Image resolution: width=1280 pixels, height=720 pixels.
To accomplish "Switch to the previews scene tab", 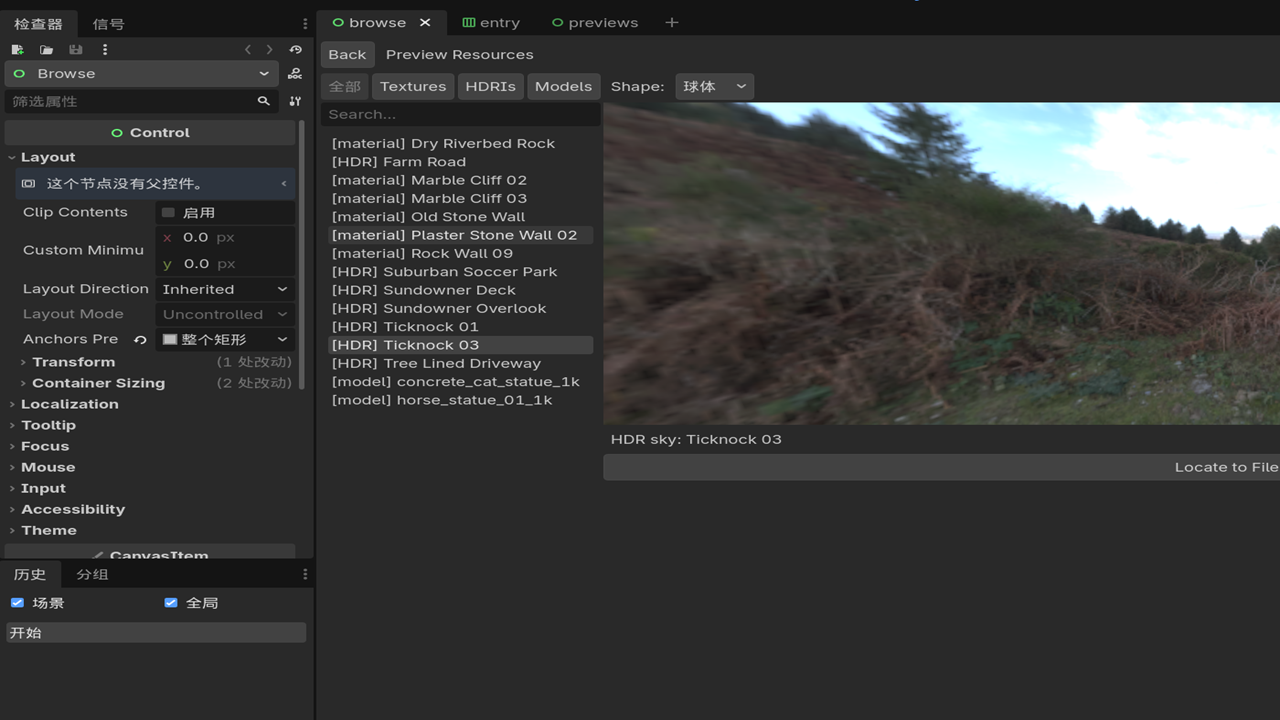I will pos(595,22).
